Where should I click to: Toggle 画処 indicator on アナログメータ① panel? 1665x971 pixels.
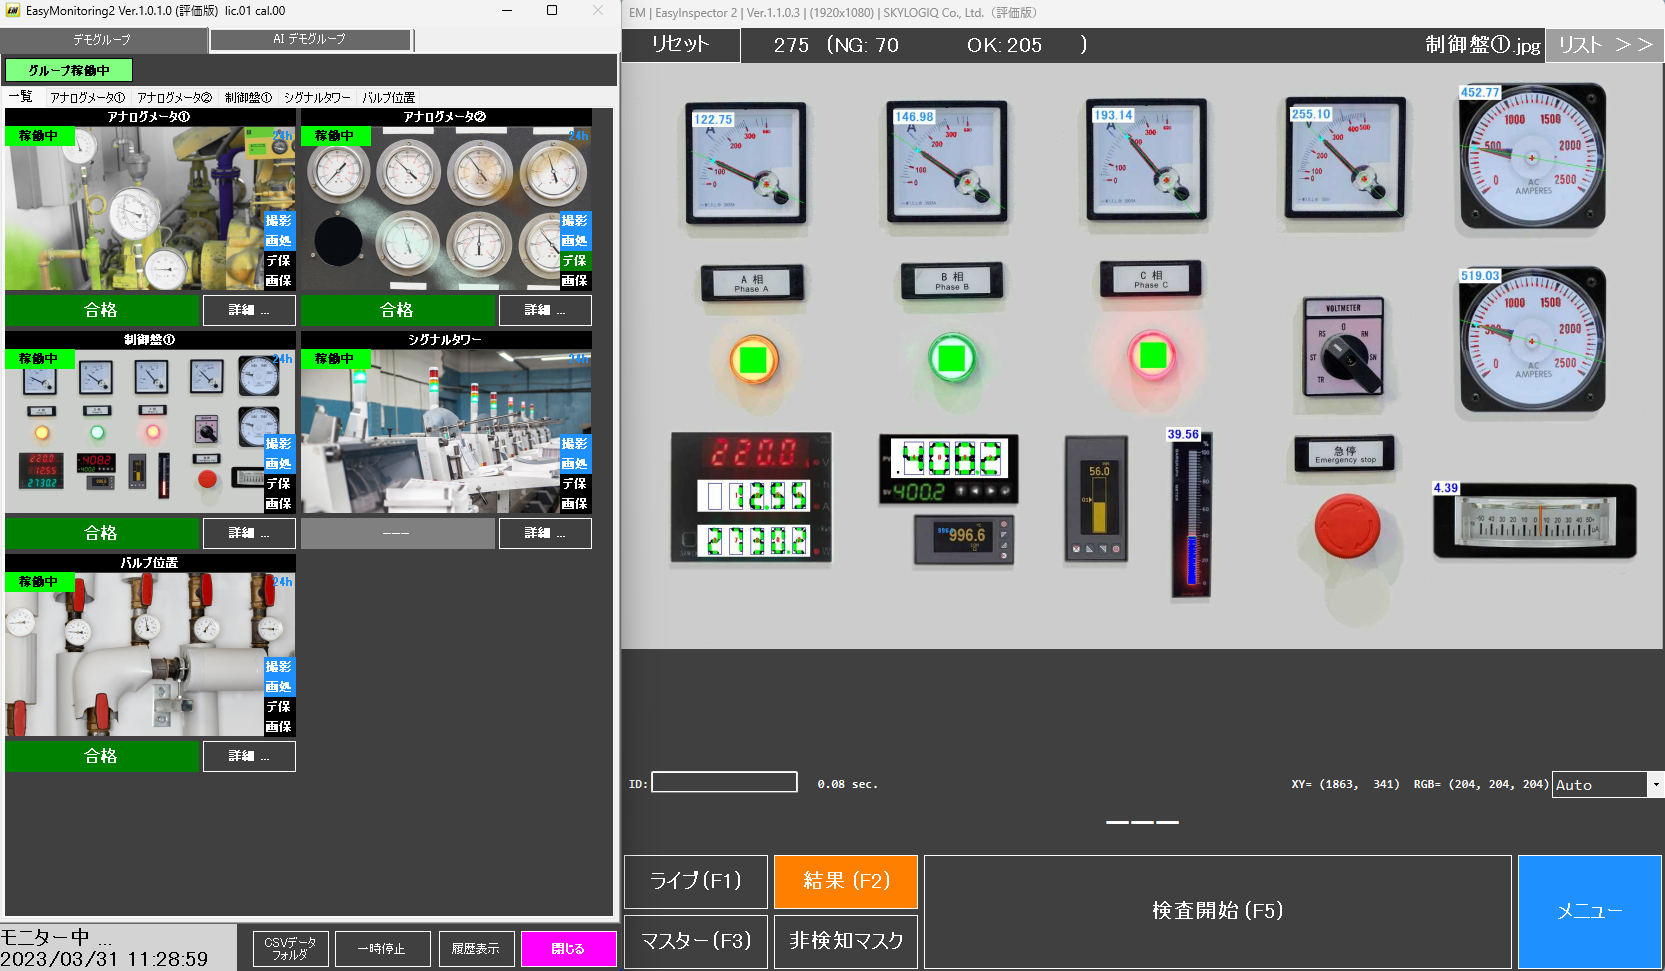pyautogui.click(x=279, y=241)
